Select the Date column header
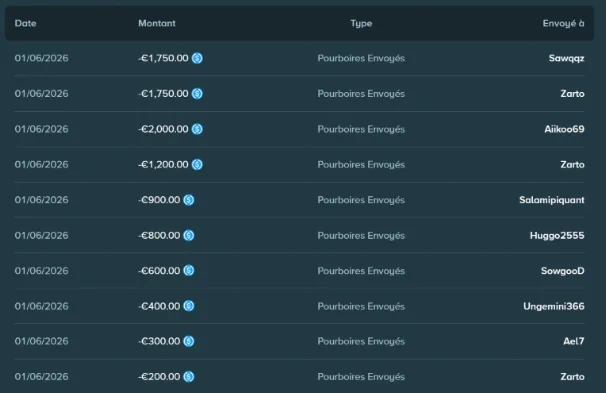Image resolution: width=606 pixels, height=393 pixels. pyautogui.click(x=26, y=23)
